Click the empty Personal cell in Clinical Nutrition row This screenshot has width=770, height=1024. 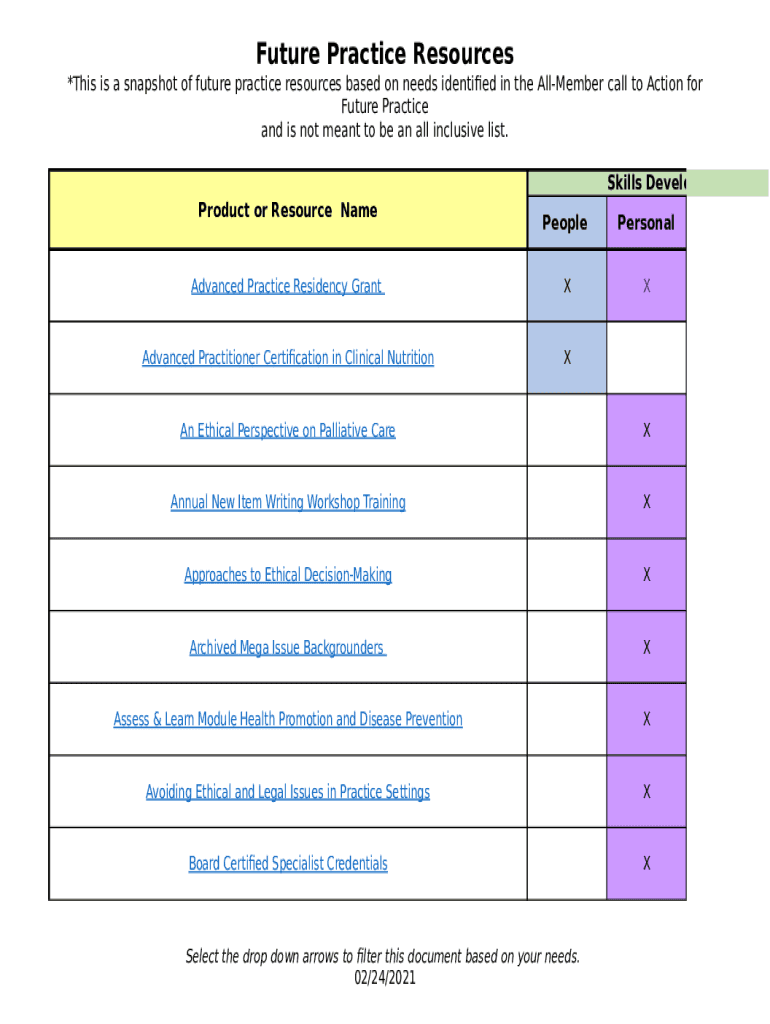[x=647, y=358]
